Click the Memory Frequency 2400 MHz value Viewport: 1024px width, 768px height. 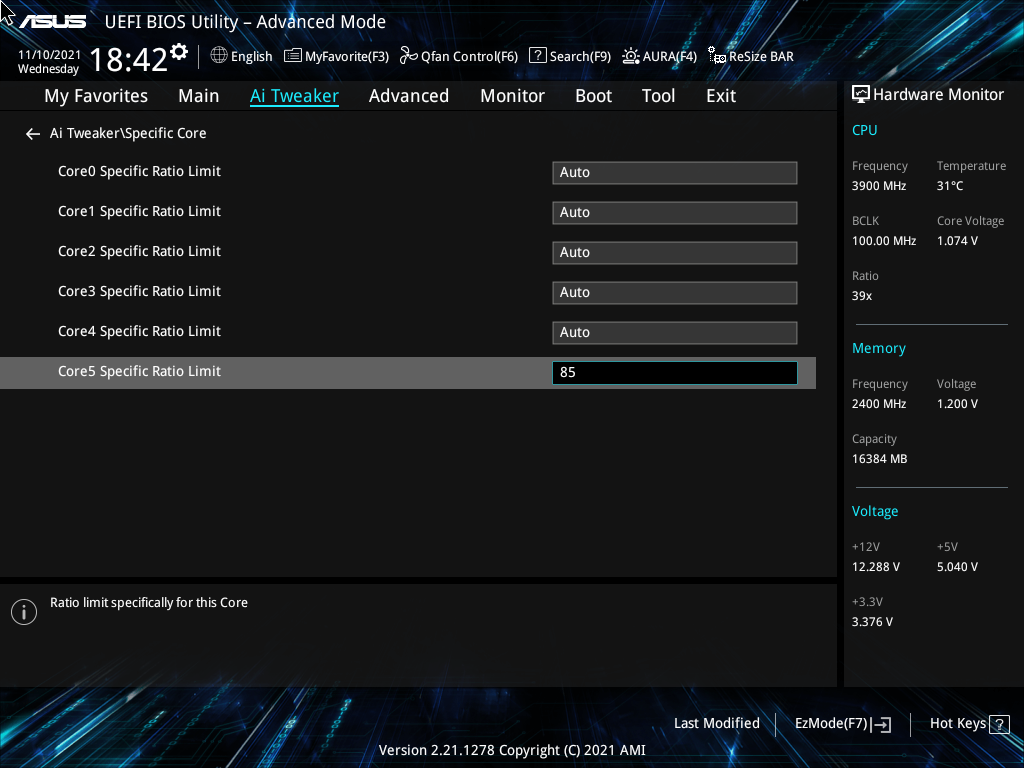pos(878,404)
